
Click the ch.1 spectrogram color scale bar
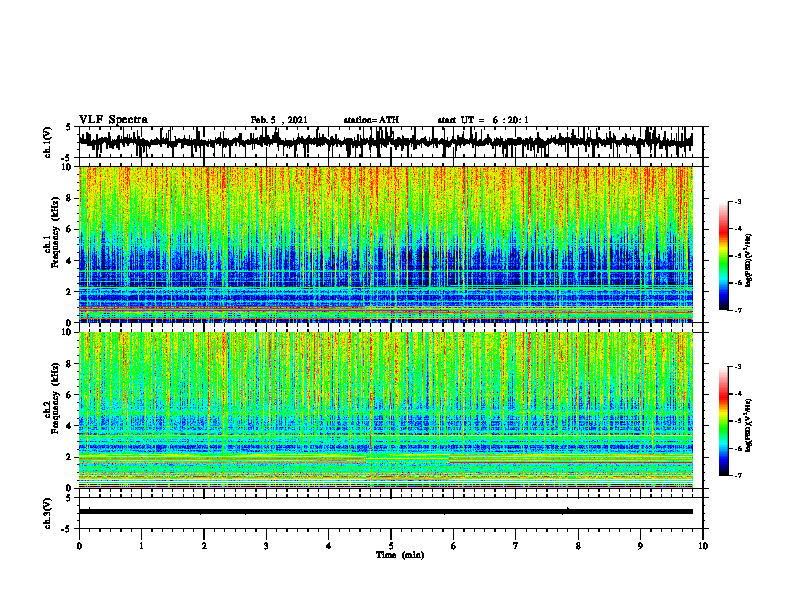(x=723, y=256)
